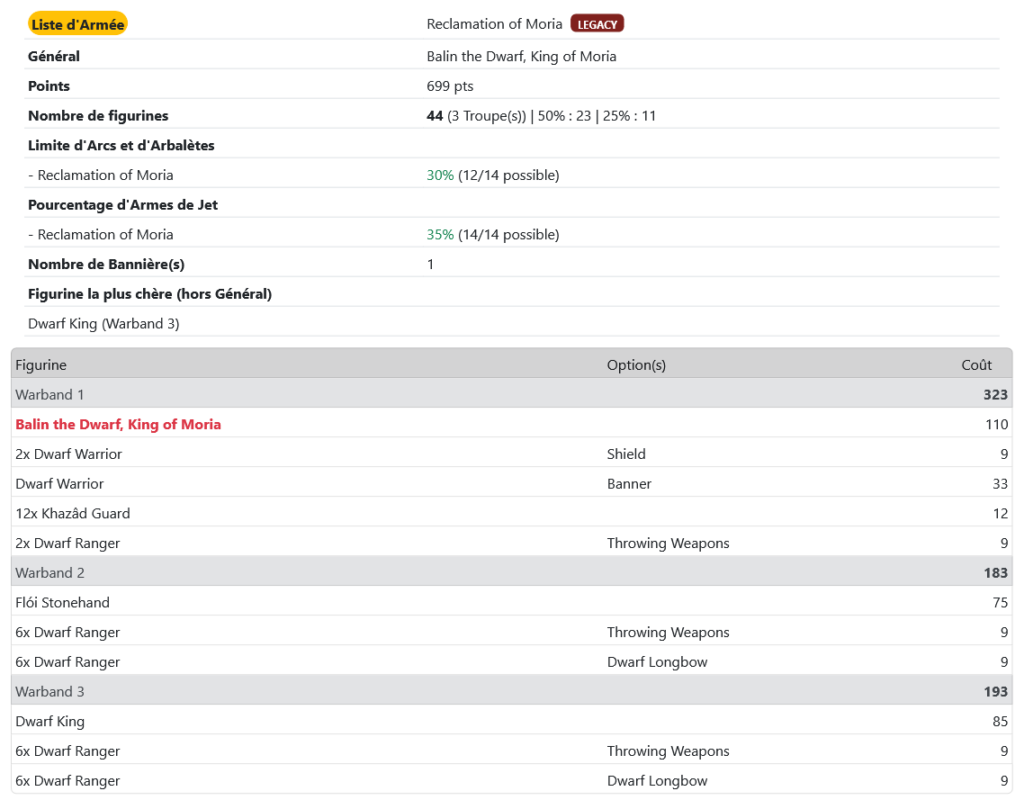Viewport: 1024px width, 809px height.
Task: Select the 2x Dwarf Warrior row
Action: pos(511,454)
